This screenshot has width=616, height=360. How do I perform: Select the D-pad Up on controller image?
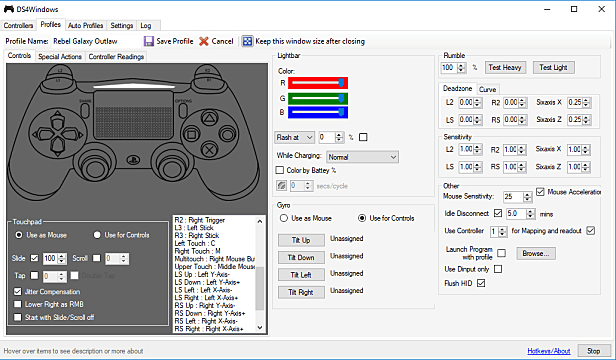click(58, 120)
